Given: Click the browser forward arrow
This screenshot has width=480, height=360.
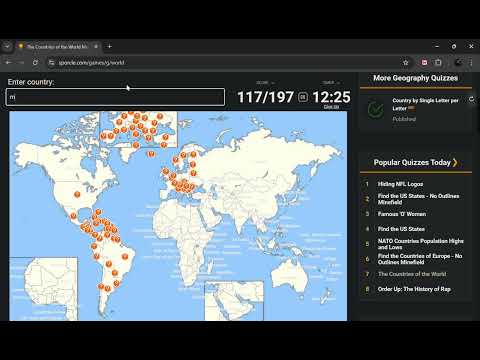Looking at the screenshot, I should point(21,62).
